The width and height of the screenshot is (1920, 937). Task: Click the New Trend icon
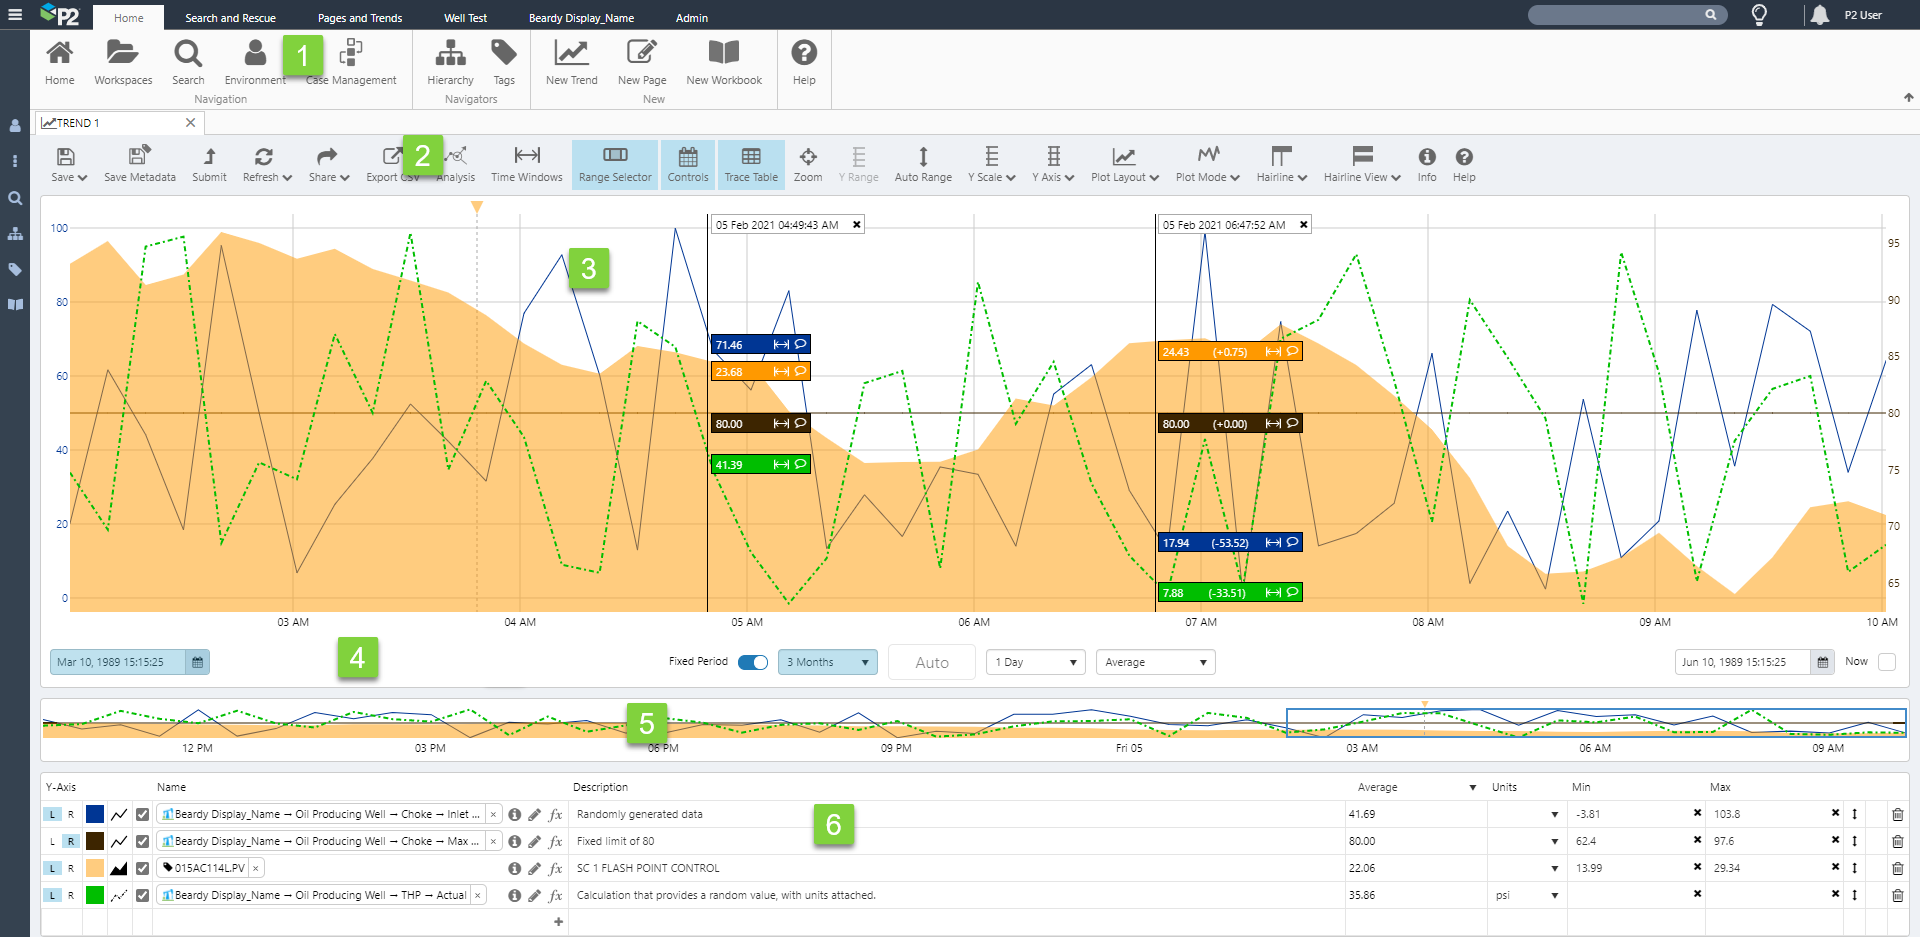pyautogui.click(x=571, y=62)
